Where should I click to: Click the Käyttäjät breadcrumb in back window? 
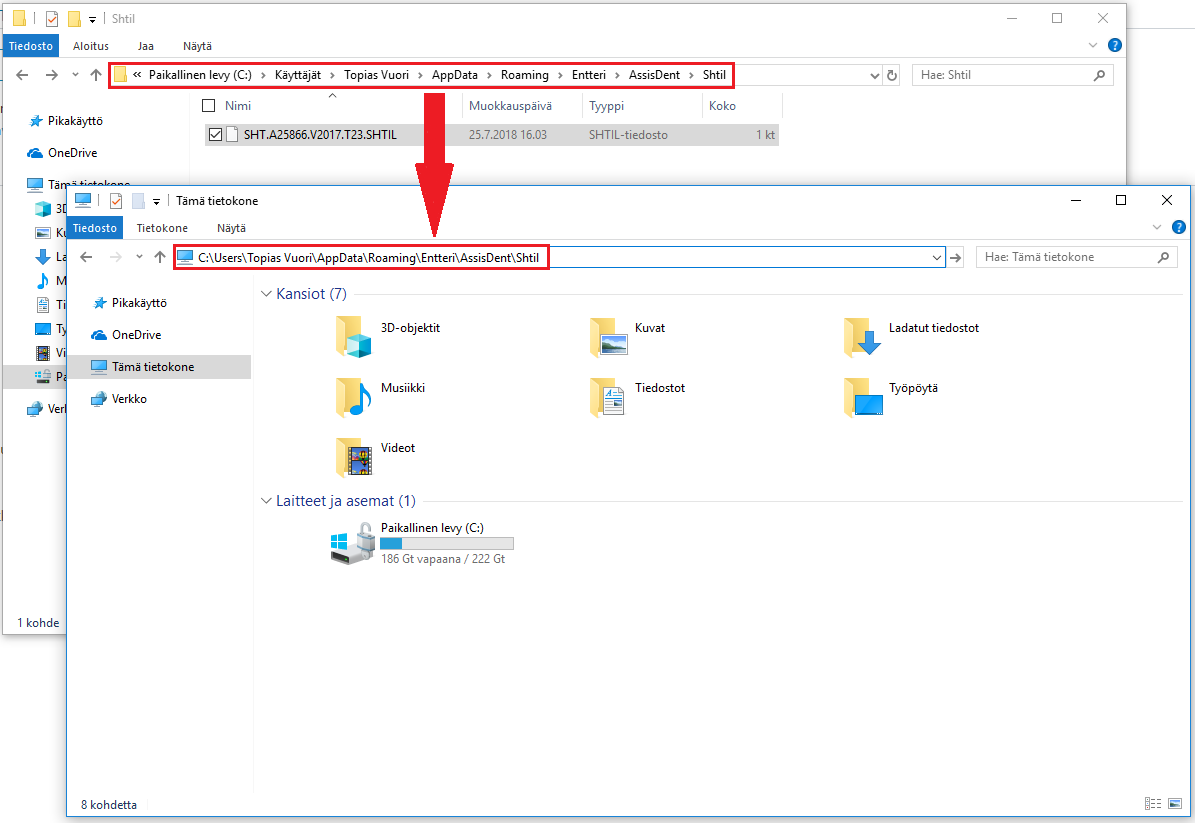[297, 75]
